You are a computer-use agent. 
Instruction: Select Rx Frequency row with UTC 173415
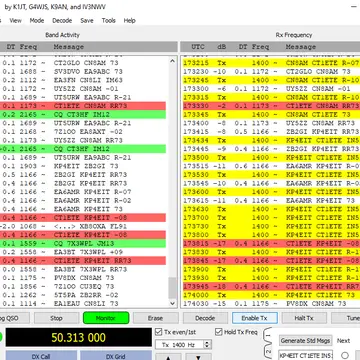(271, 132)
